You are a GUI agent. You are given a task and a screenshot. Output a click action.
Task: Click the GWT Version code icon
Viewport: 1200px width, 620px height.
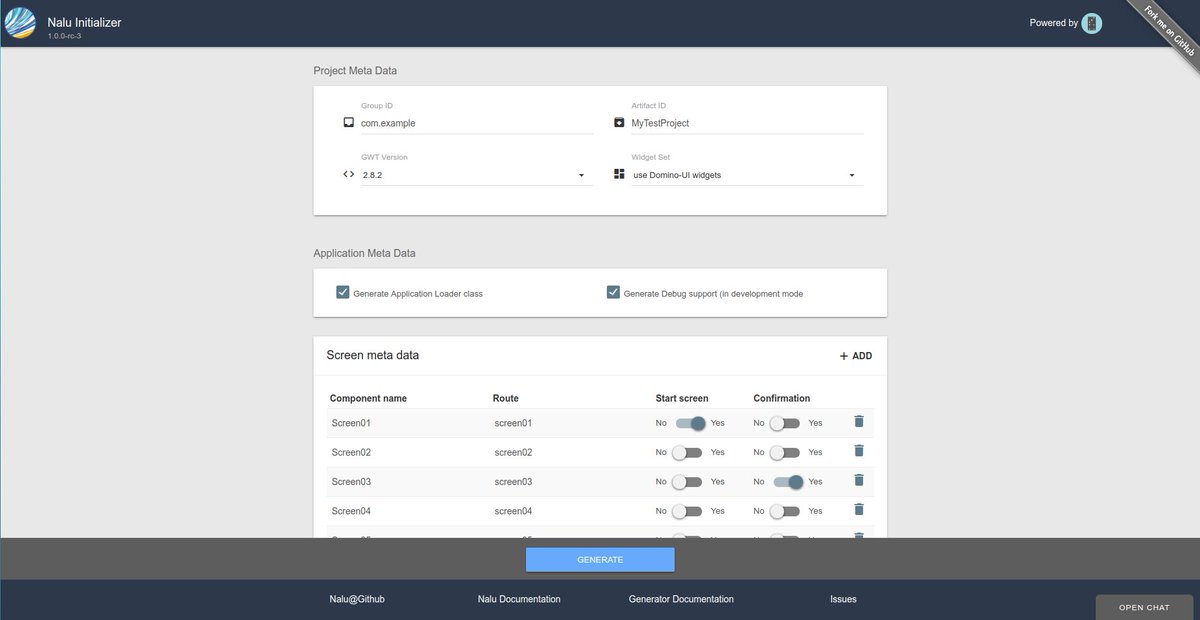coord(348,174)
